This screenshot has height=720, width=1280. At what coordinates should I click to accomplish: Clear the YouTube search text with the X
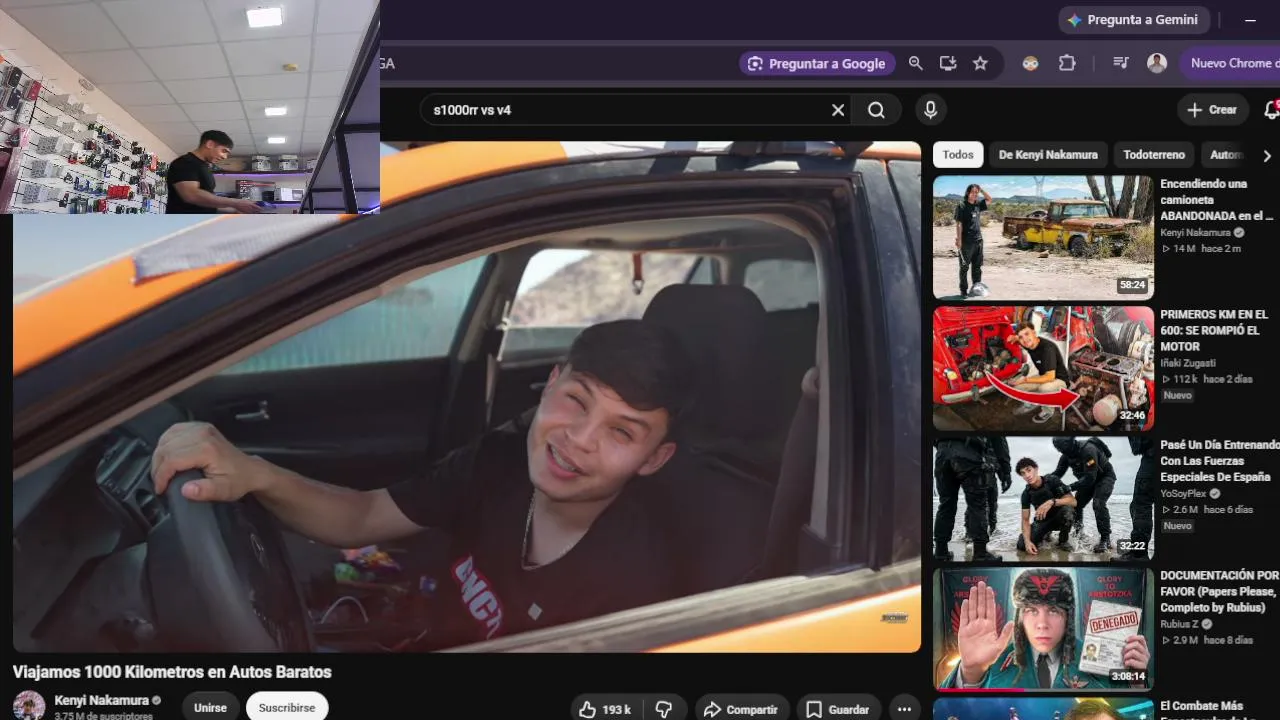838,110
